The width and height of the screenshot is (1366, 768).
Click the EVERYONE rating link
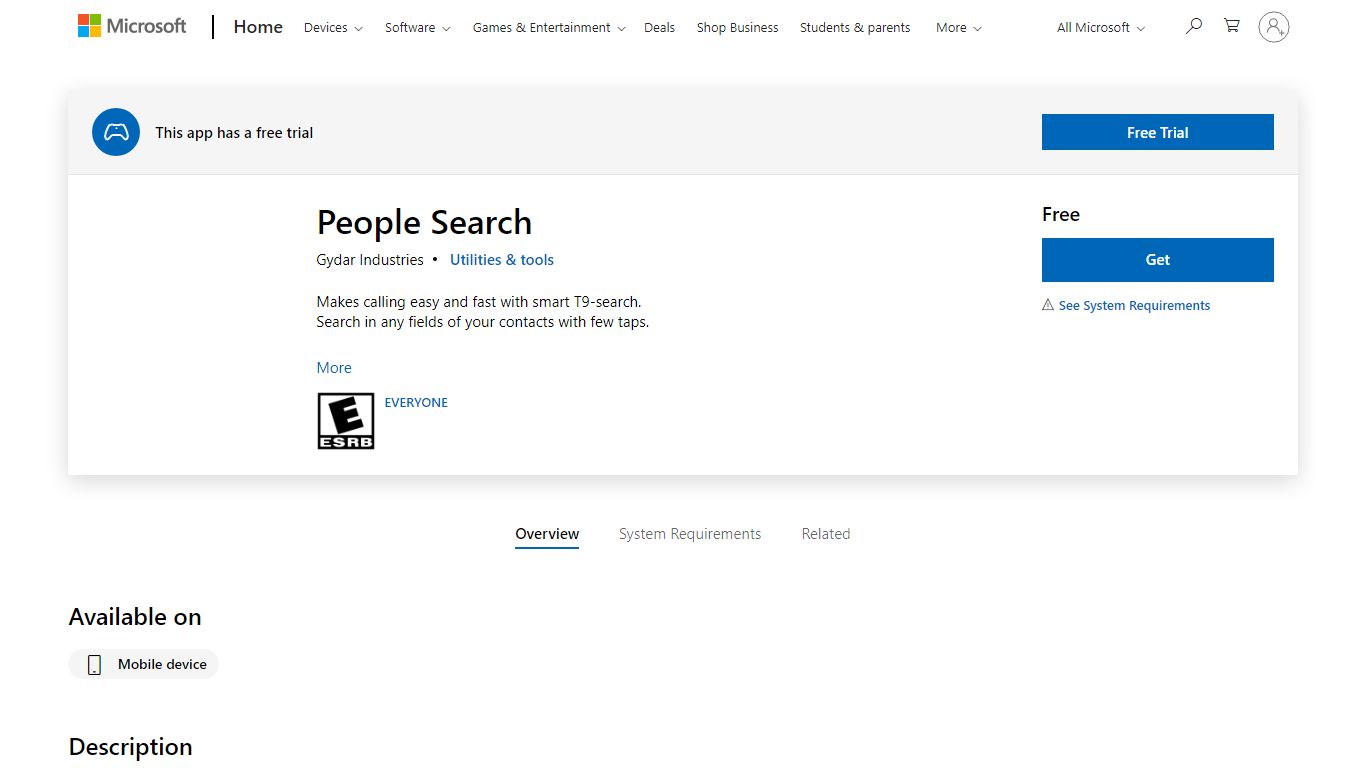[416, 403]
